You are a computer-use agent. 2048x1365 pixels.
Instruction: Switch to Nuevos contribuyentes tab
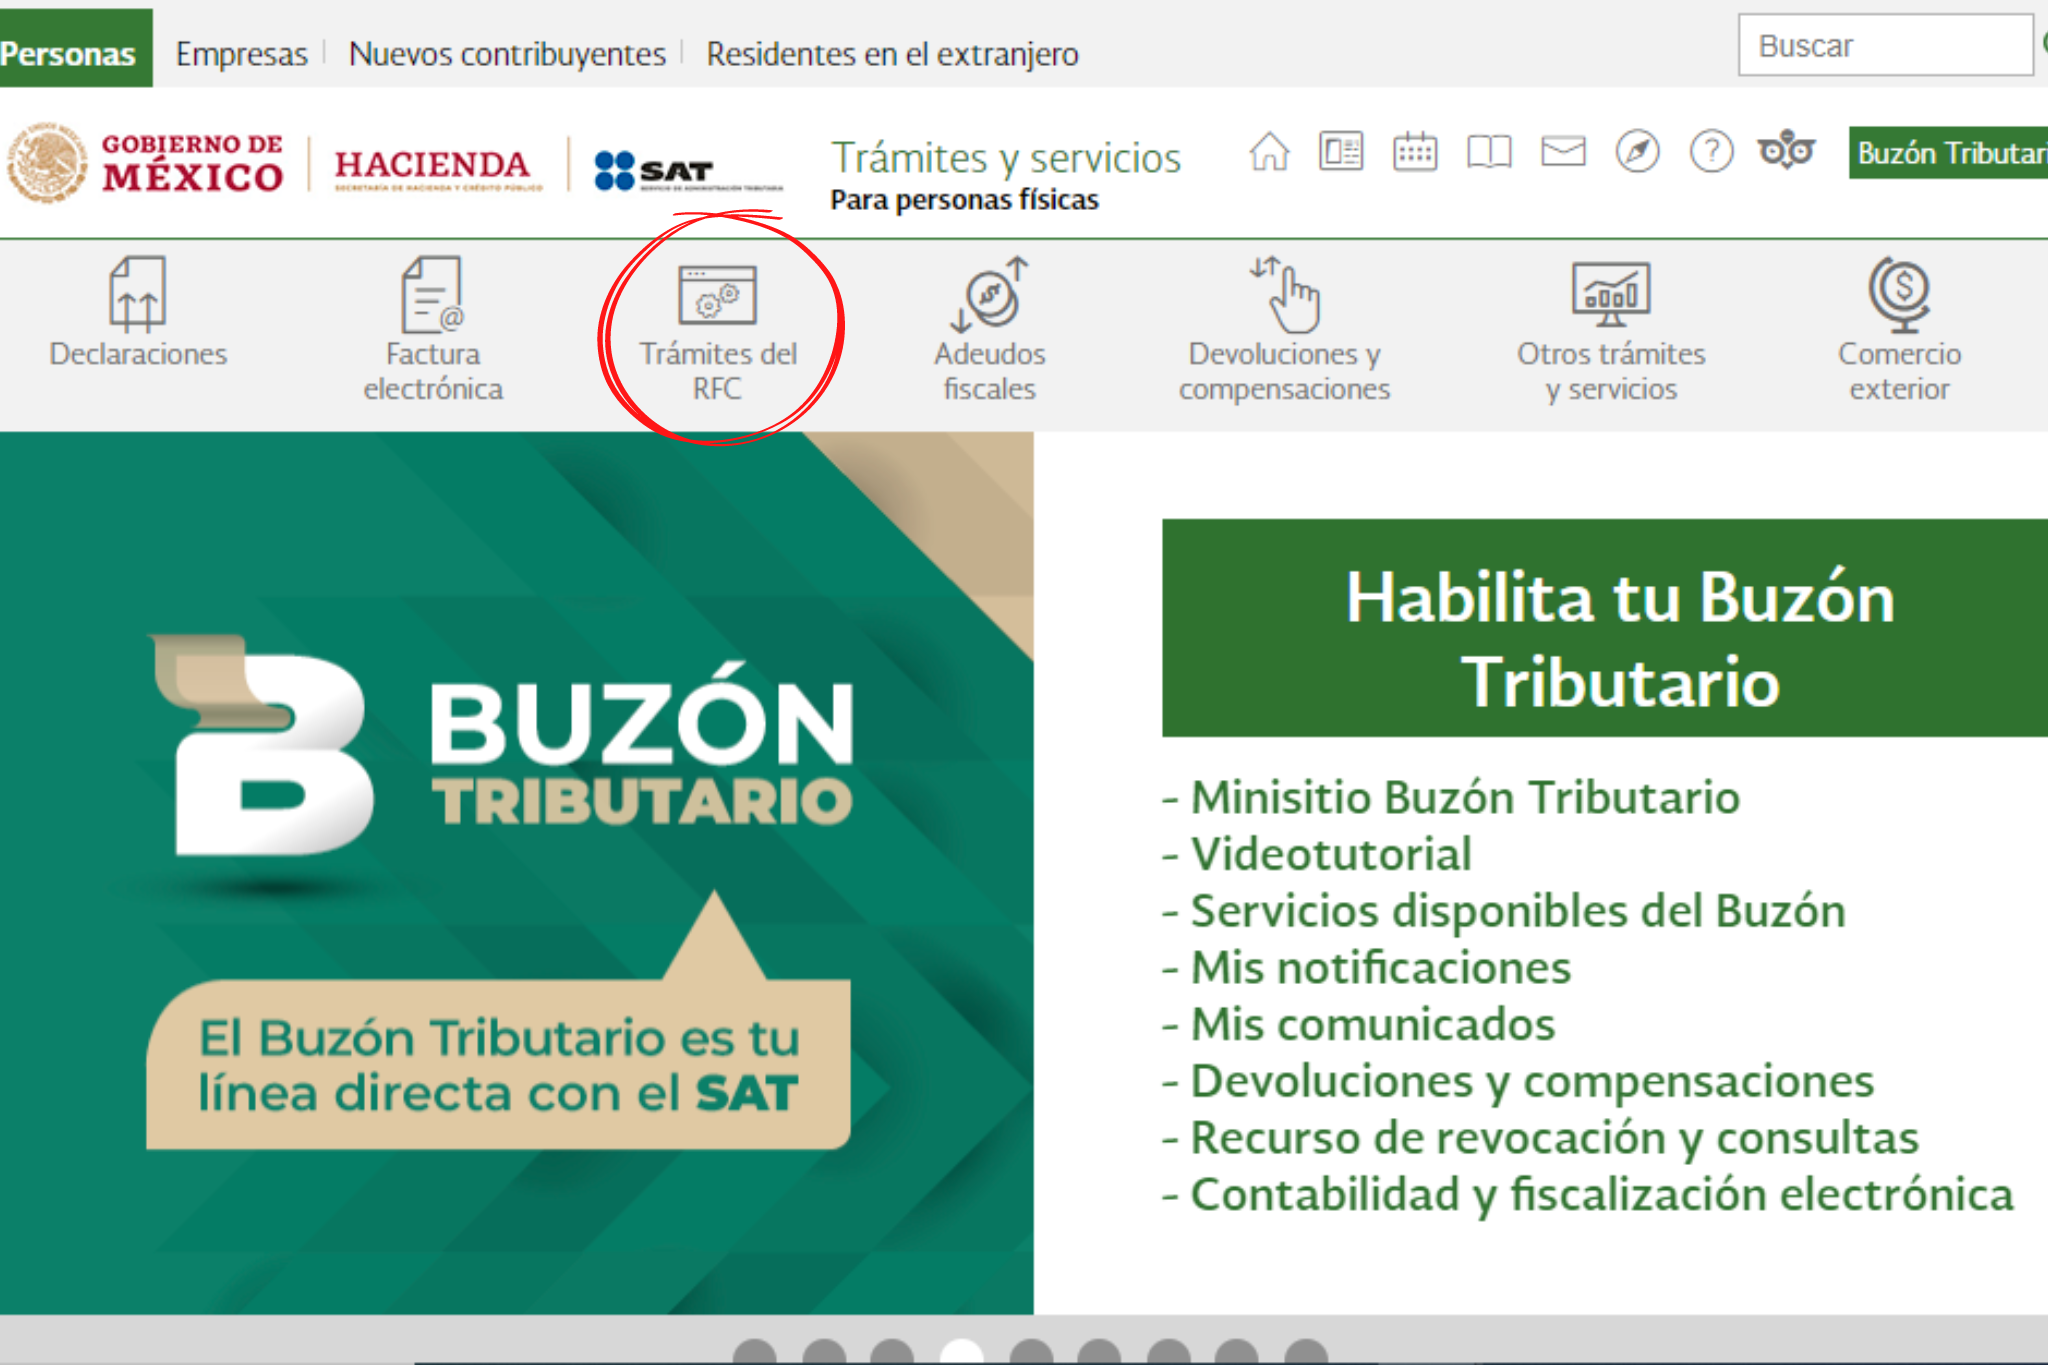click(x=507, y=54)
